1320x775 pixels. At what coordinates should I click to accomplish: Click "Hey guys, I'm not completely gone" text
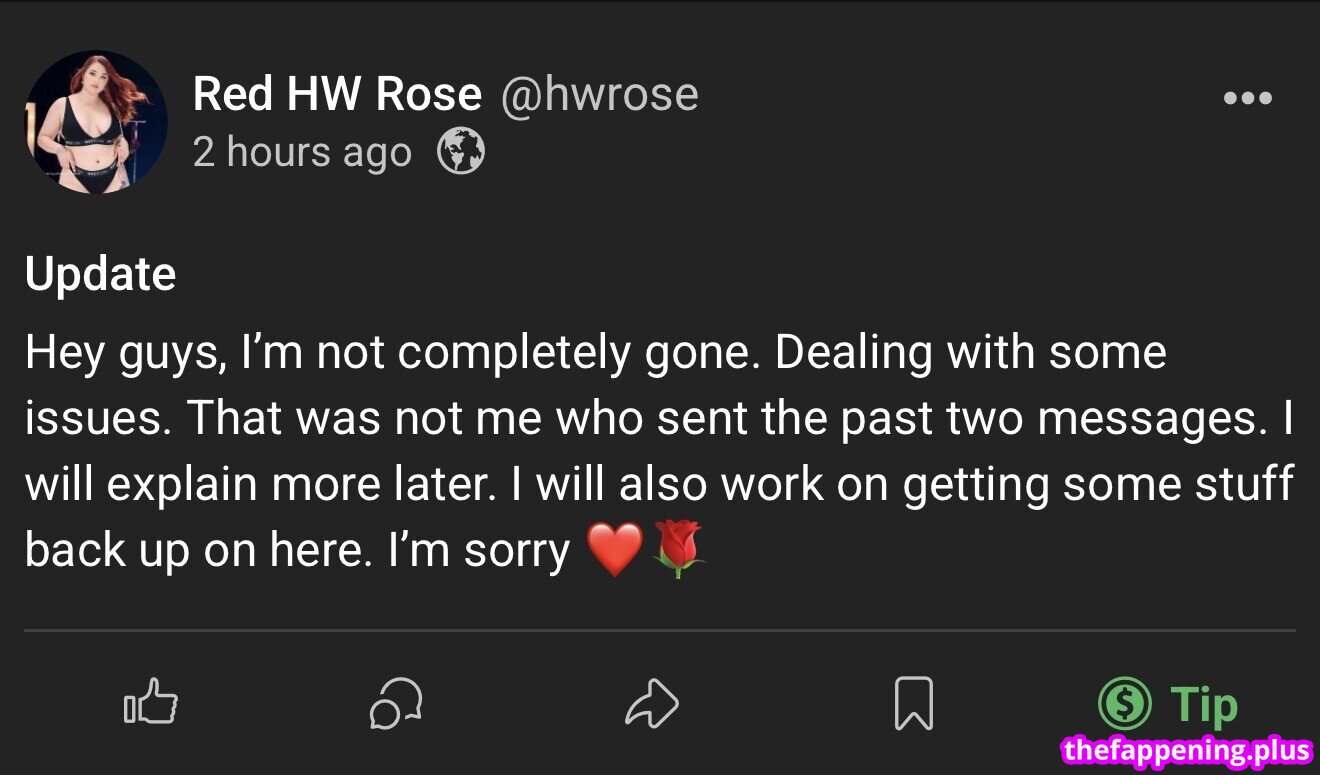click(390, 353)
